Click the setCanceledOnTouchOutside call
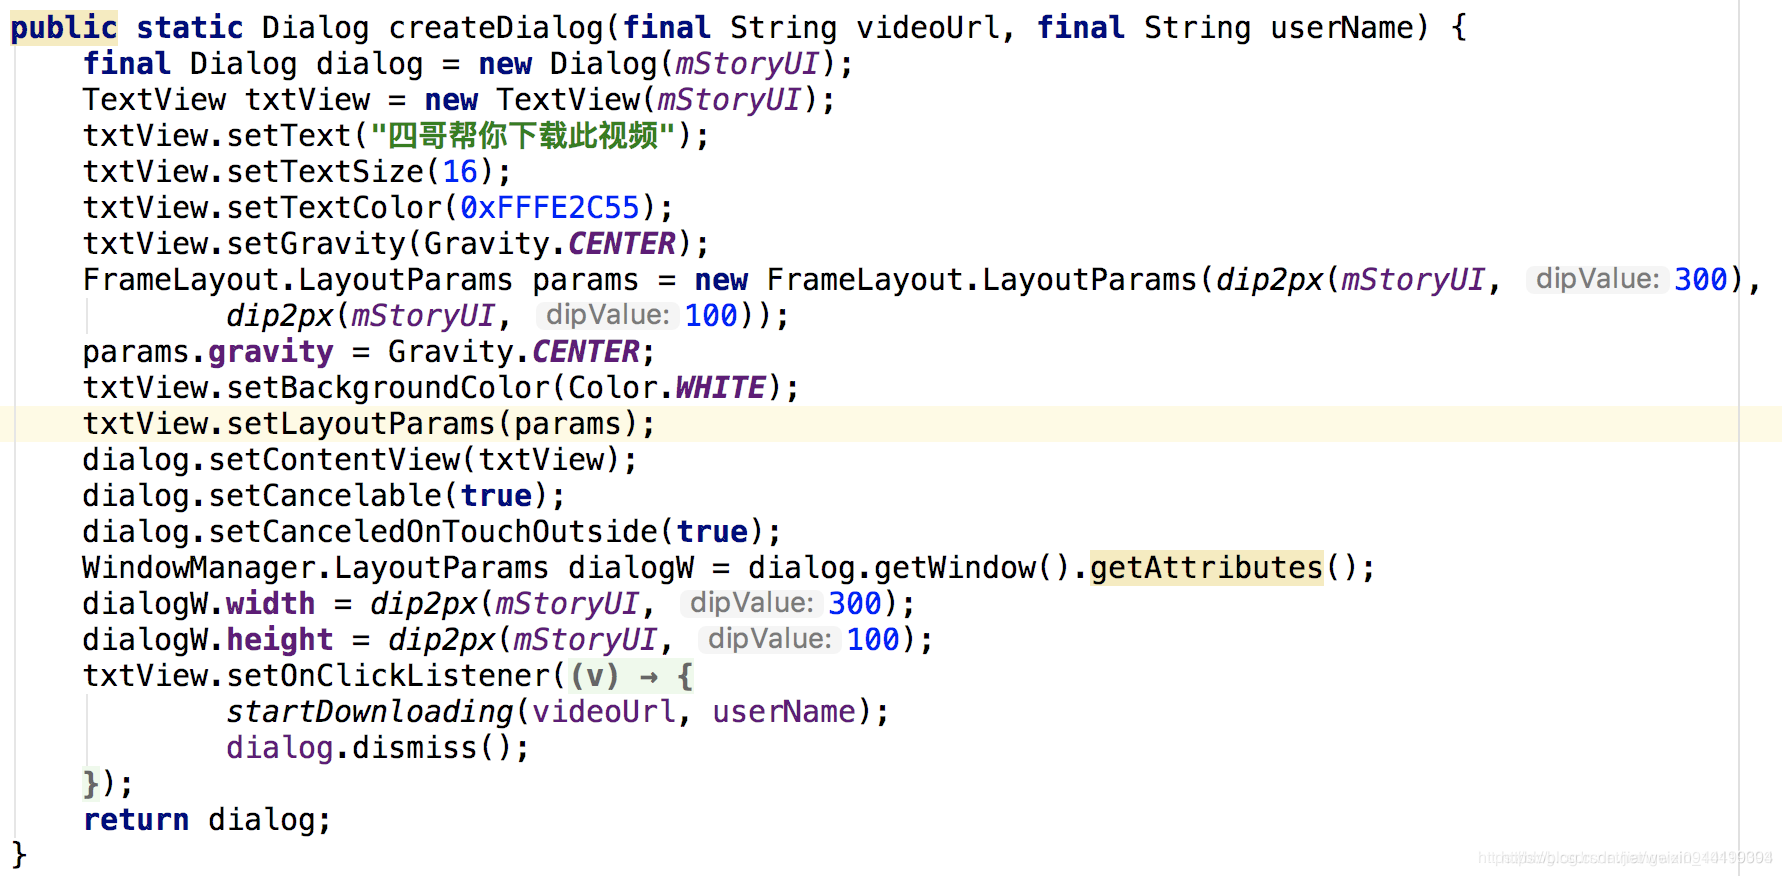 pos(433,531)
